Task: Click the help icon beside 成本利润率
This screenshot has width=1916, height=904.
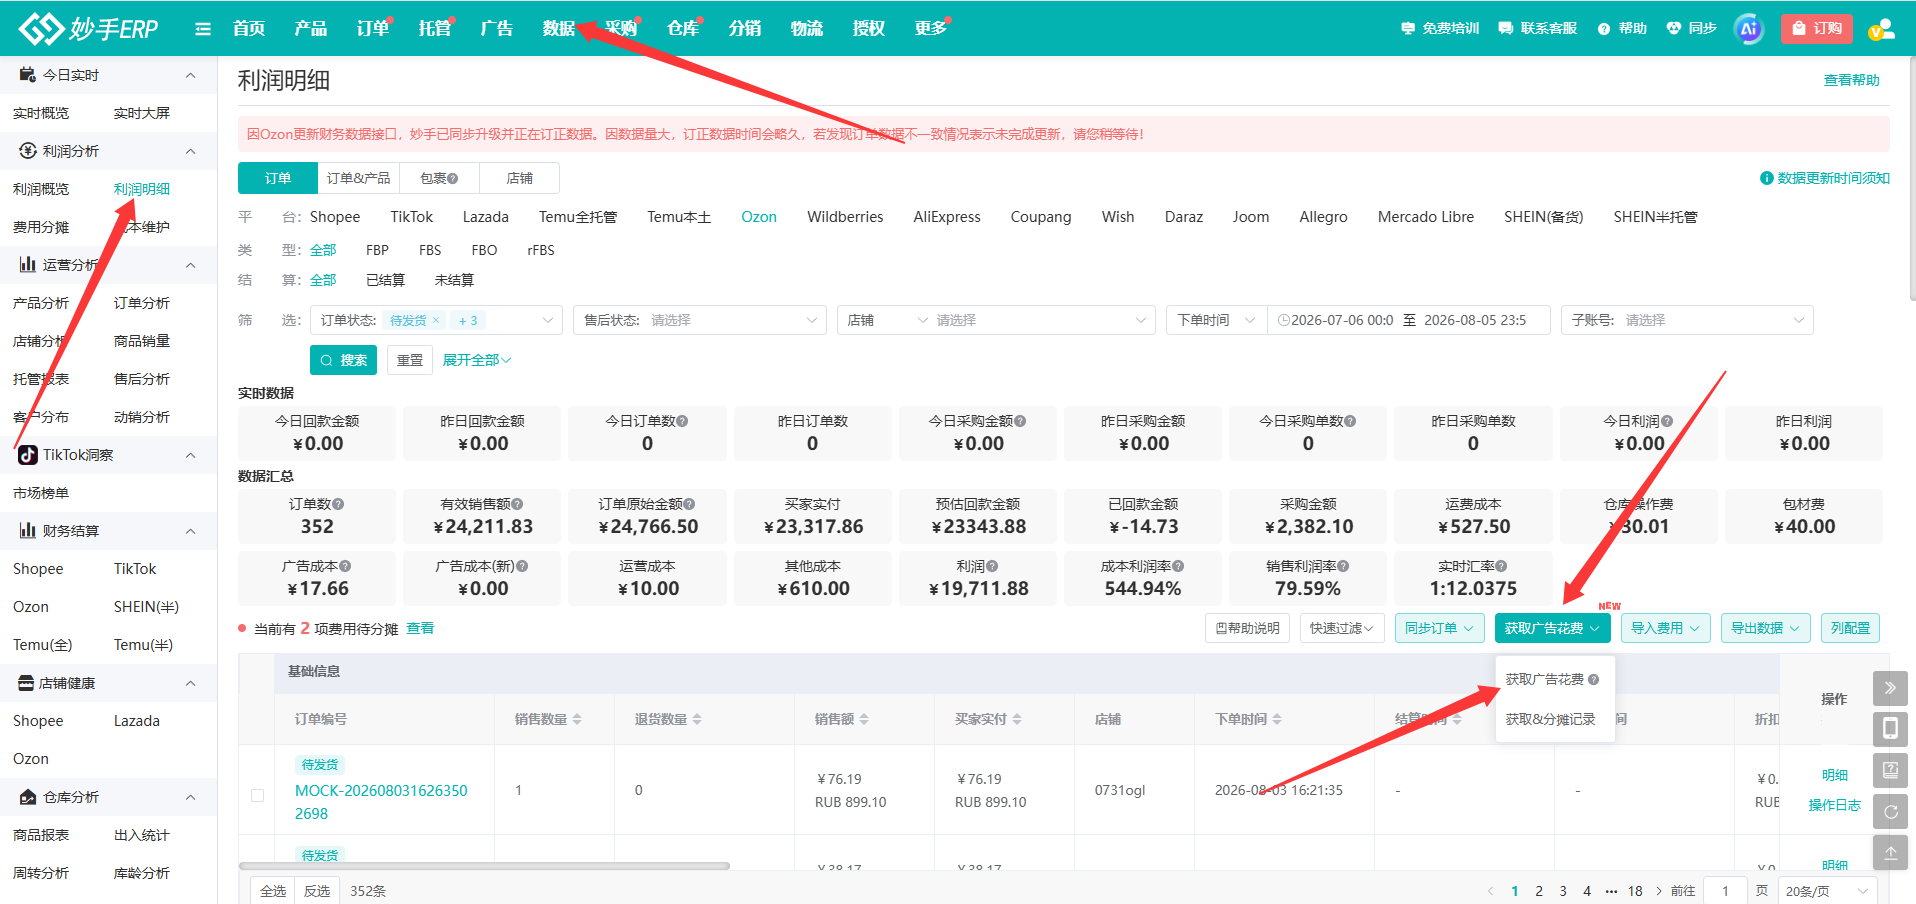Action: pos(1179,566)
